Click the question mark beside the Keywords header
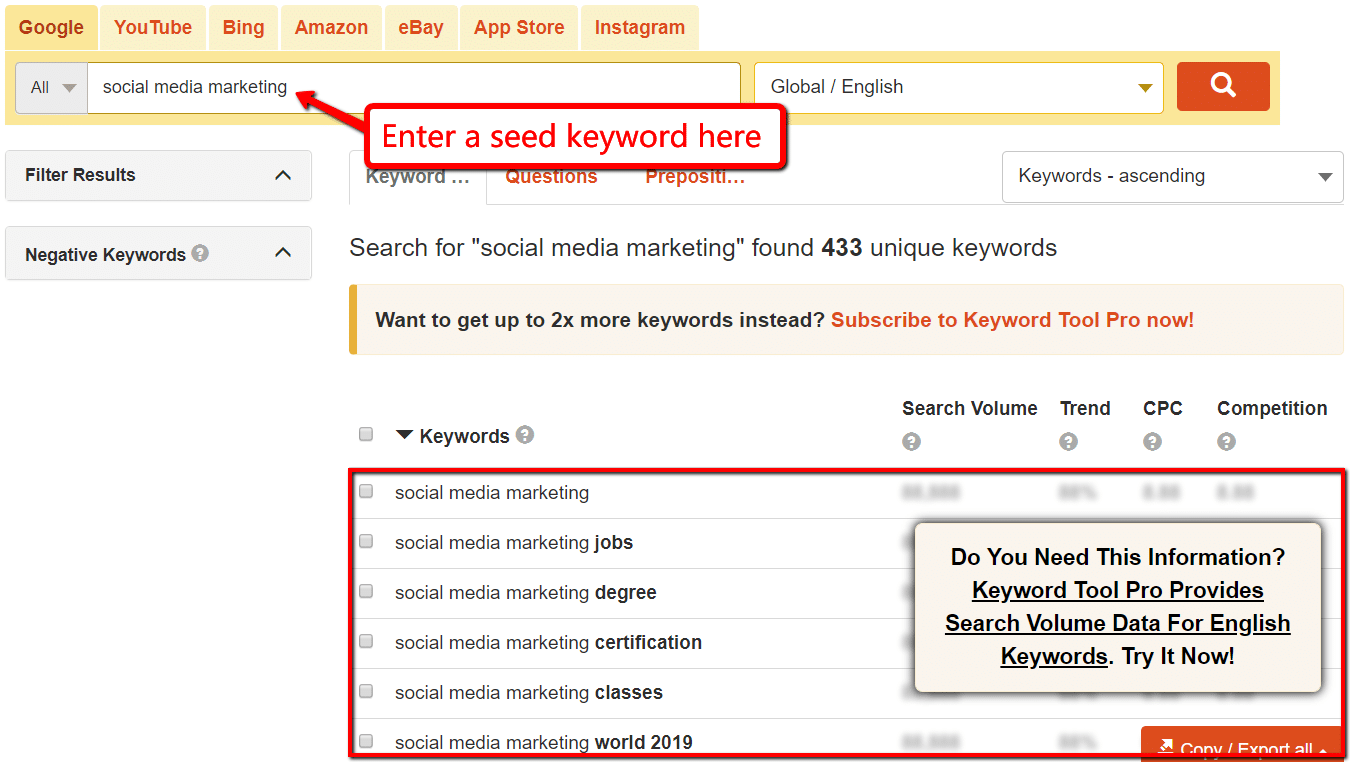The image size is (1350, 762). [525, 435]
